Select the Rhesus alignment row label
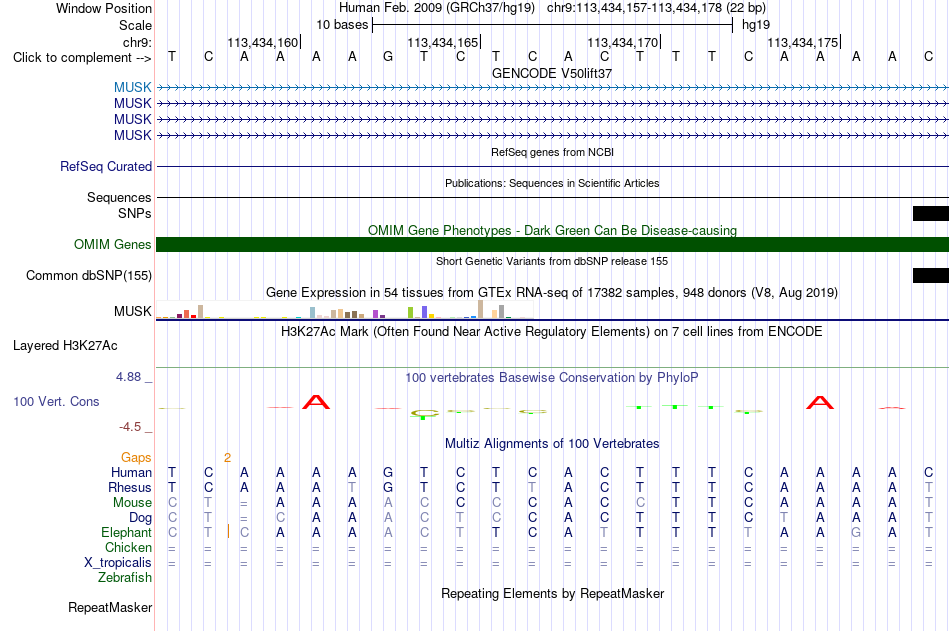The image size is (950, 631). click(x=130, y=487)
